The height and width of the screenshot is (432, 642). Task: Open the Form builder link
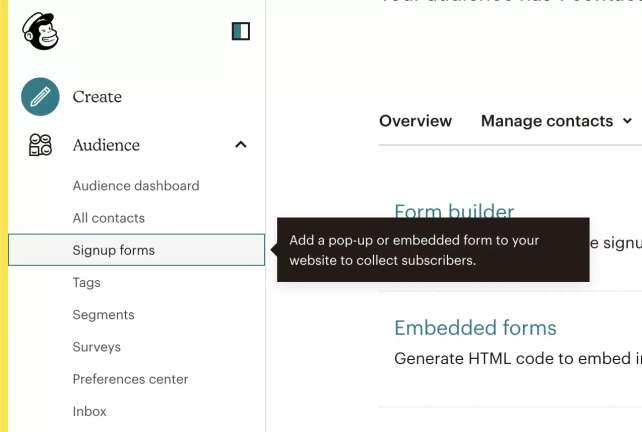[454, 211]
